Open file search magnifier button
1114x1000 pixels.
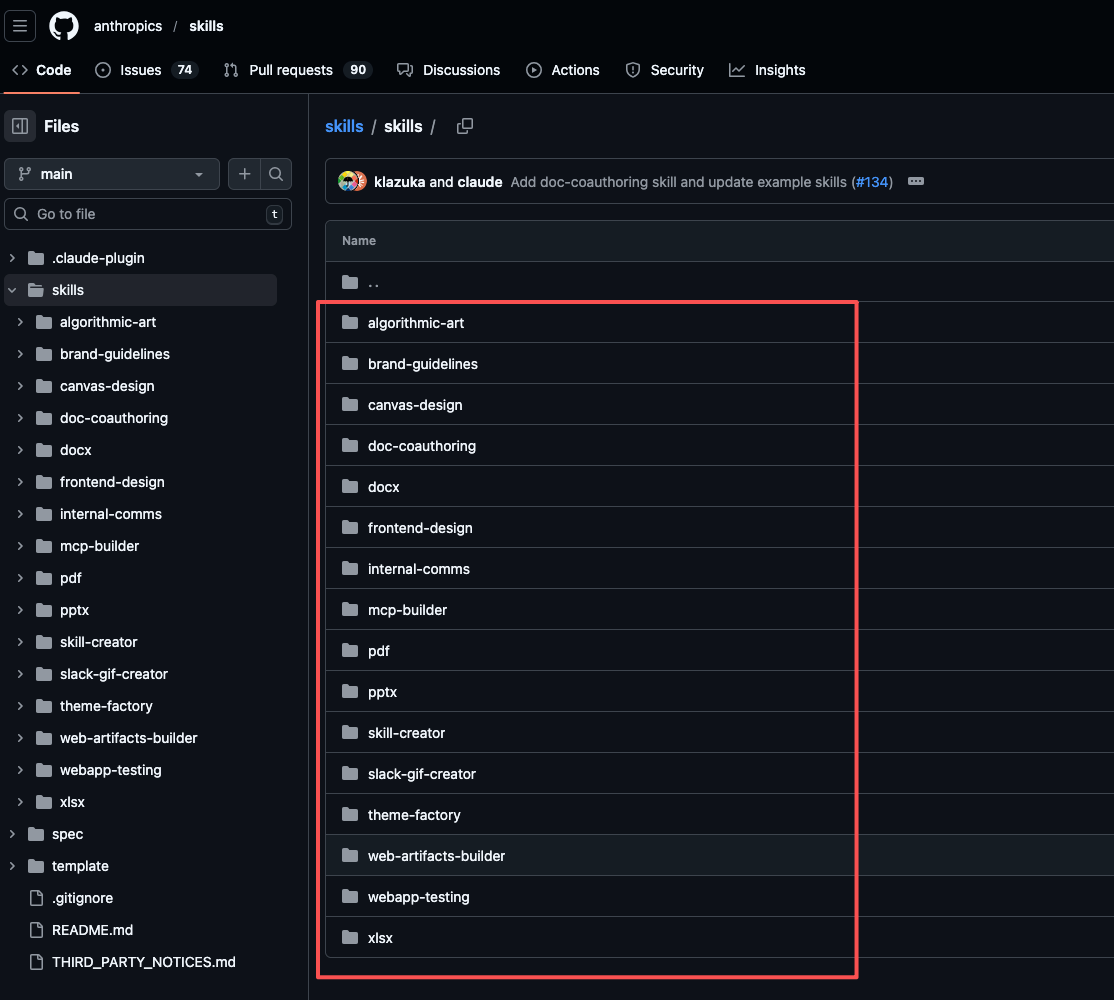pos(276,174)
